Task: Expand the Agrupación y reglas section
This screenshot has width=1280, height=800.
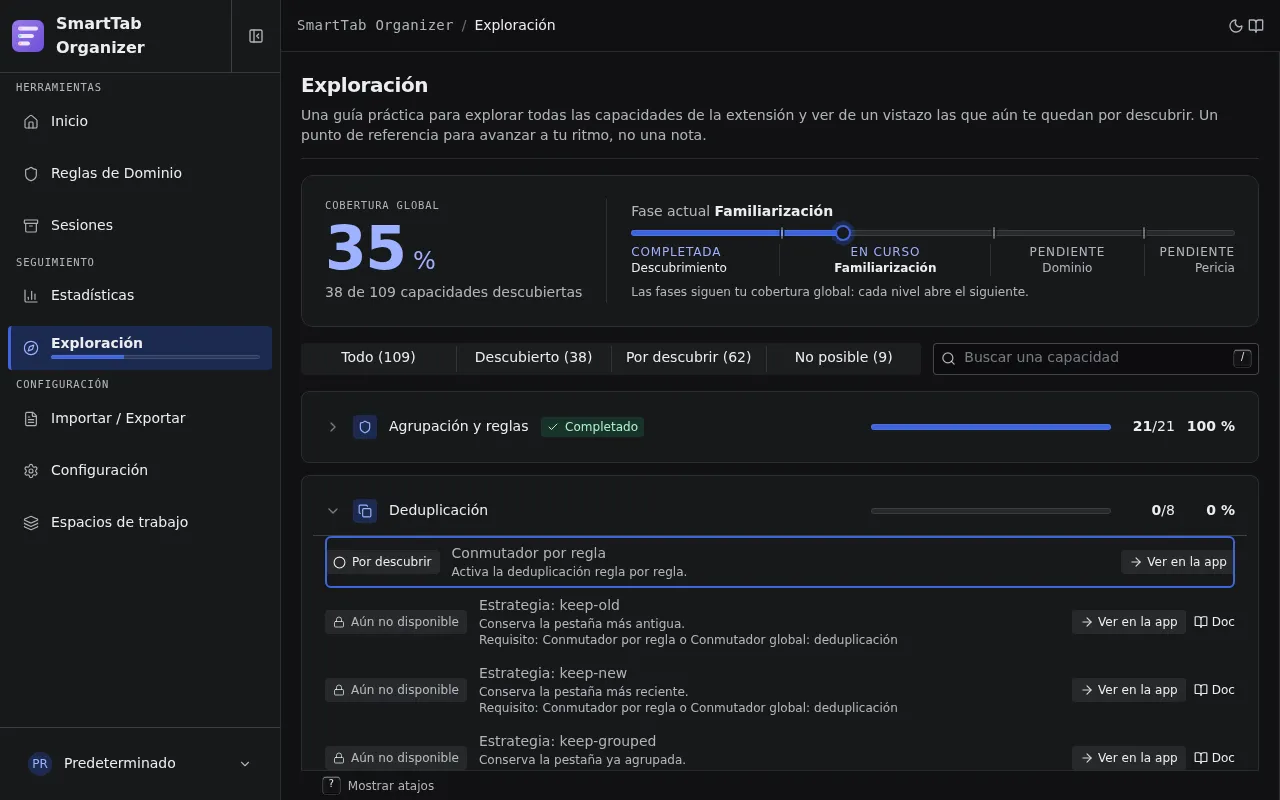Action: point(333,427)
